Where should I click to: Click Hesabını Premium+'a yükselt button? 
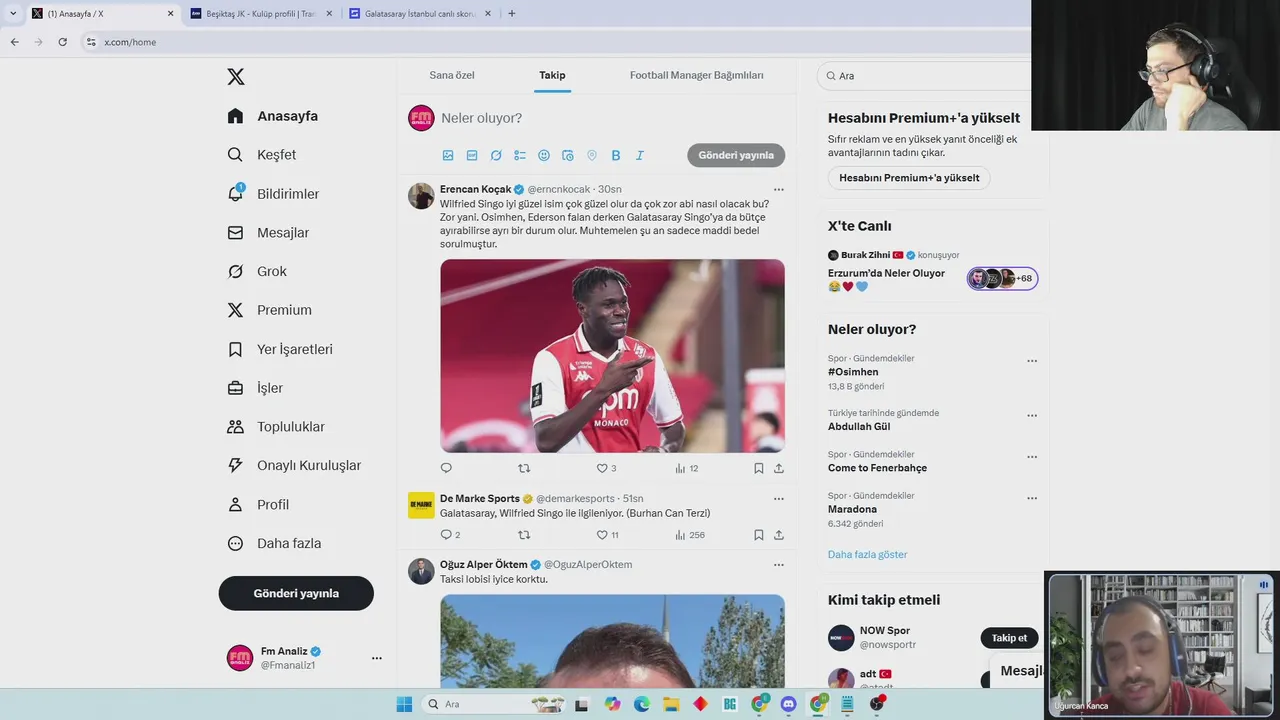click(909, 178)
